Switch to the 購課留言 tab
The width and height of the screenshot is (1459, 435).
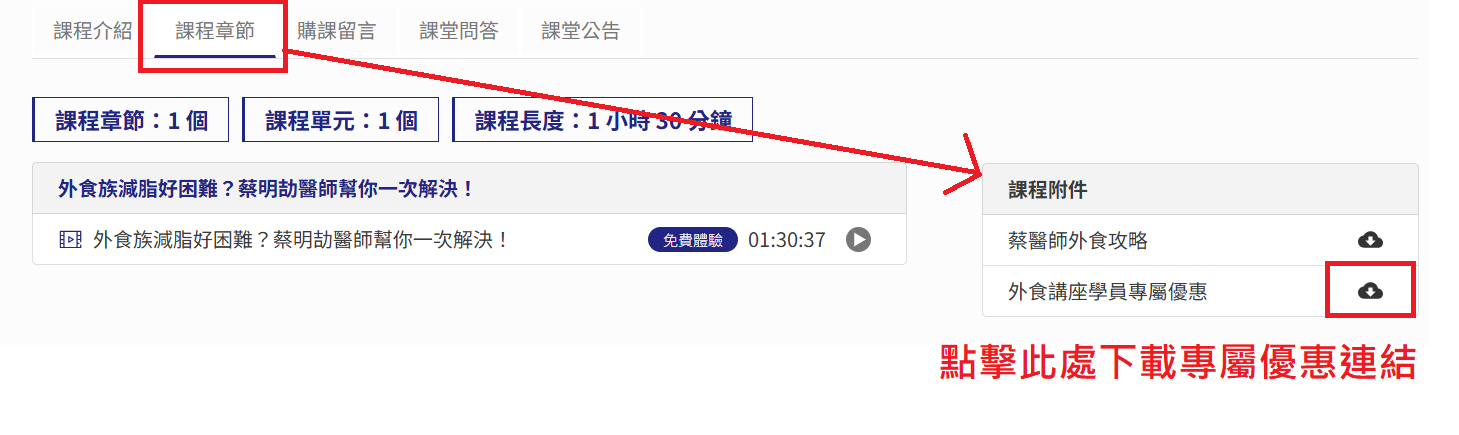[337, 31]
